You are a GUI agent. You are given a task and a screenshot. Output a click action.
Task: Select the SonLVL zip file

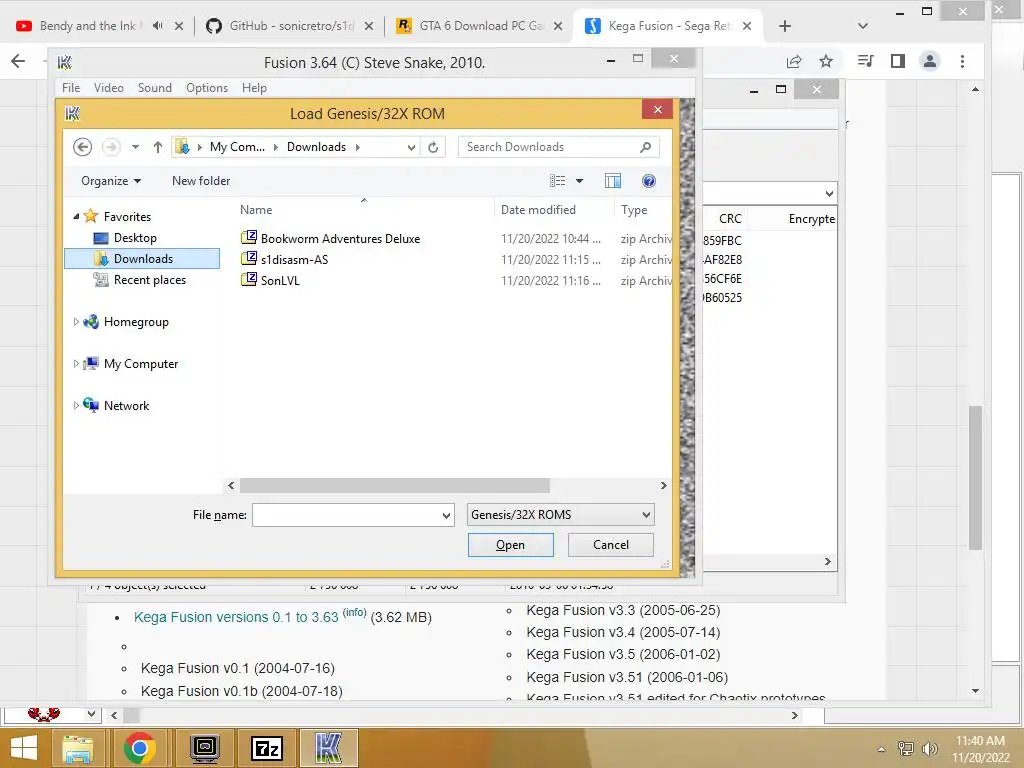coord(280,280)
